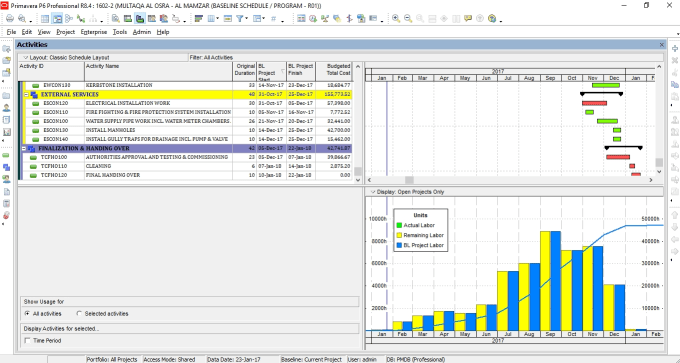Zoom in the timescale with magnifier plus
This screenshot has width=680, height=363.
pos(396,19)
